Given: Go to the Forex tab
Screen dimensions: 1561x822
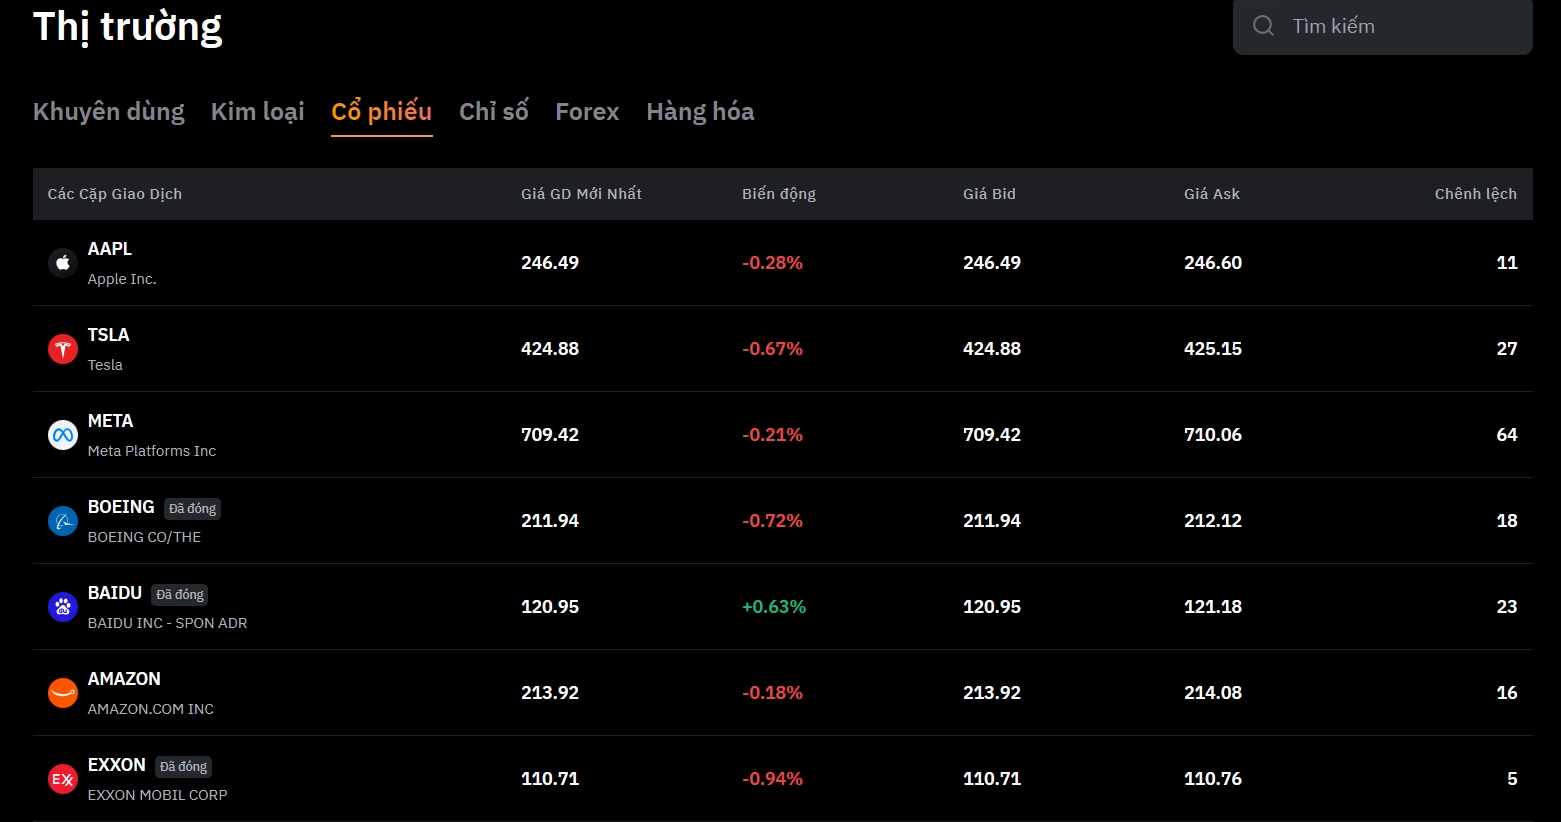Looking at the screenshot, I should coord(587,112).
